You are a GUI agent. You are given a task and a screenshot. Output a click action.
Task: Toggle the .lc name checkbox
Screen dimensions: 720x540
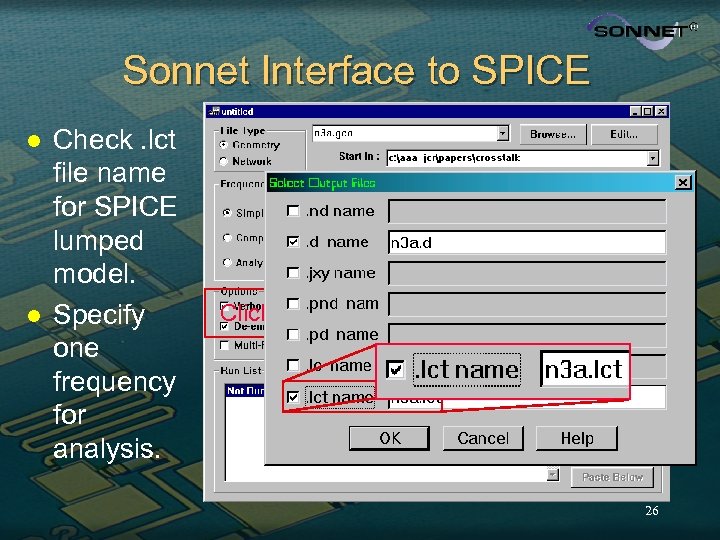292,365
